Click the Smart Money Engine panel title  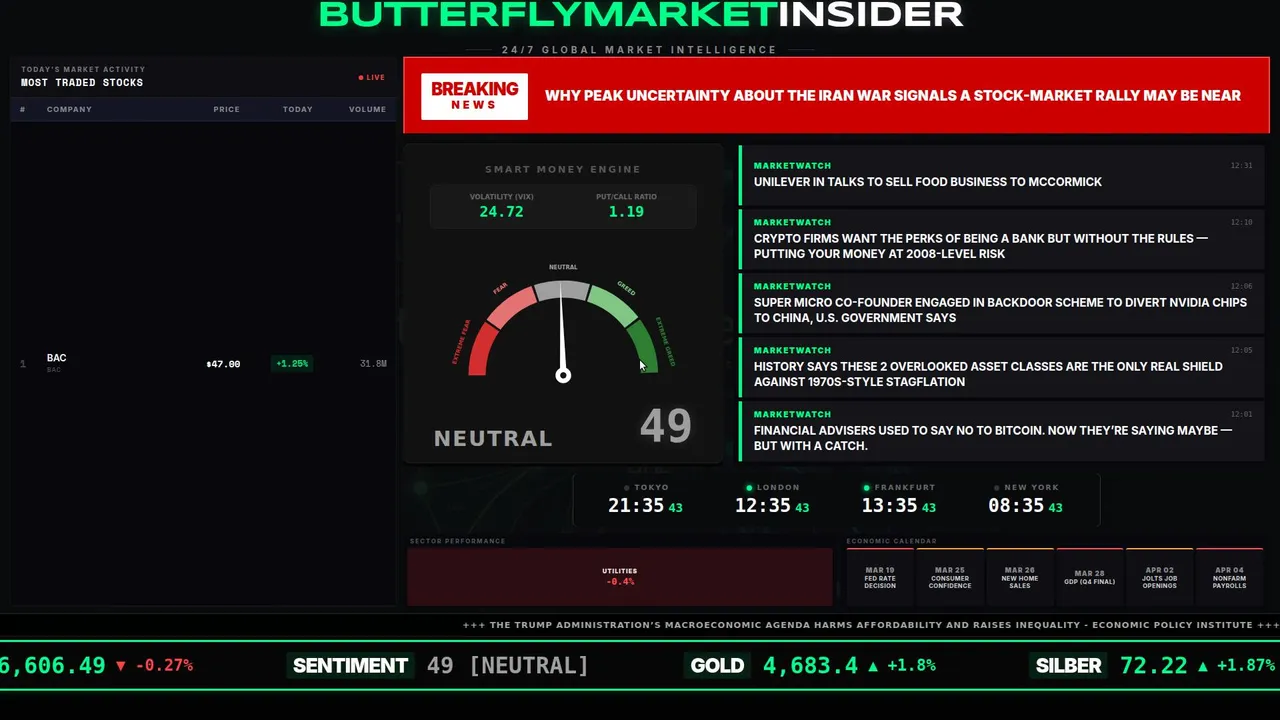(563, 169)
